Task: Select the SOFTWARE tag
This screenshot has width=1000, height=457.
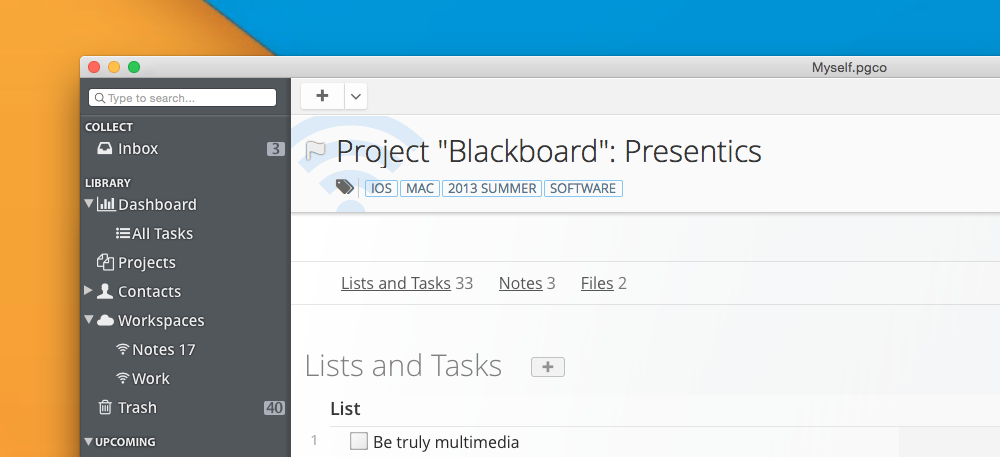Action: [x=583, y=189]
